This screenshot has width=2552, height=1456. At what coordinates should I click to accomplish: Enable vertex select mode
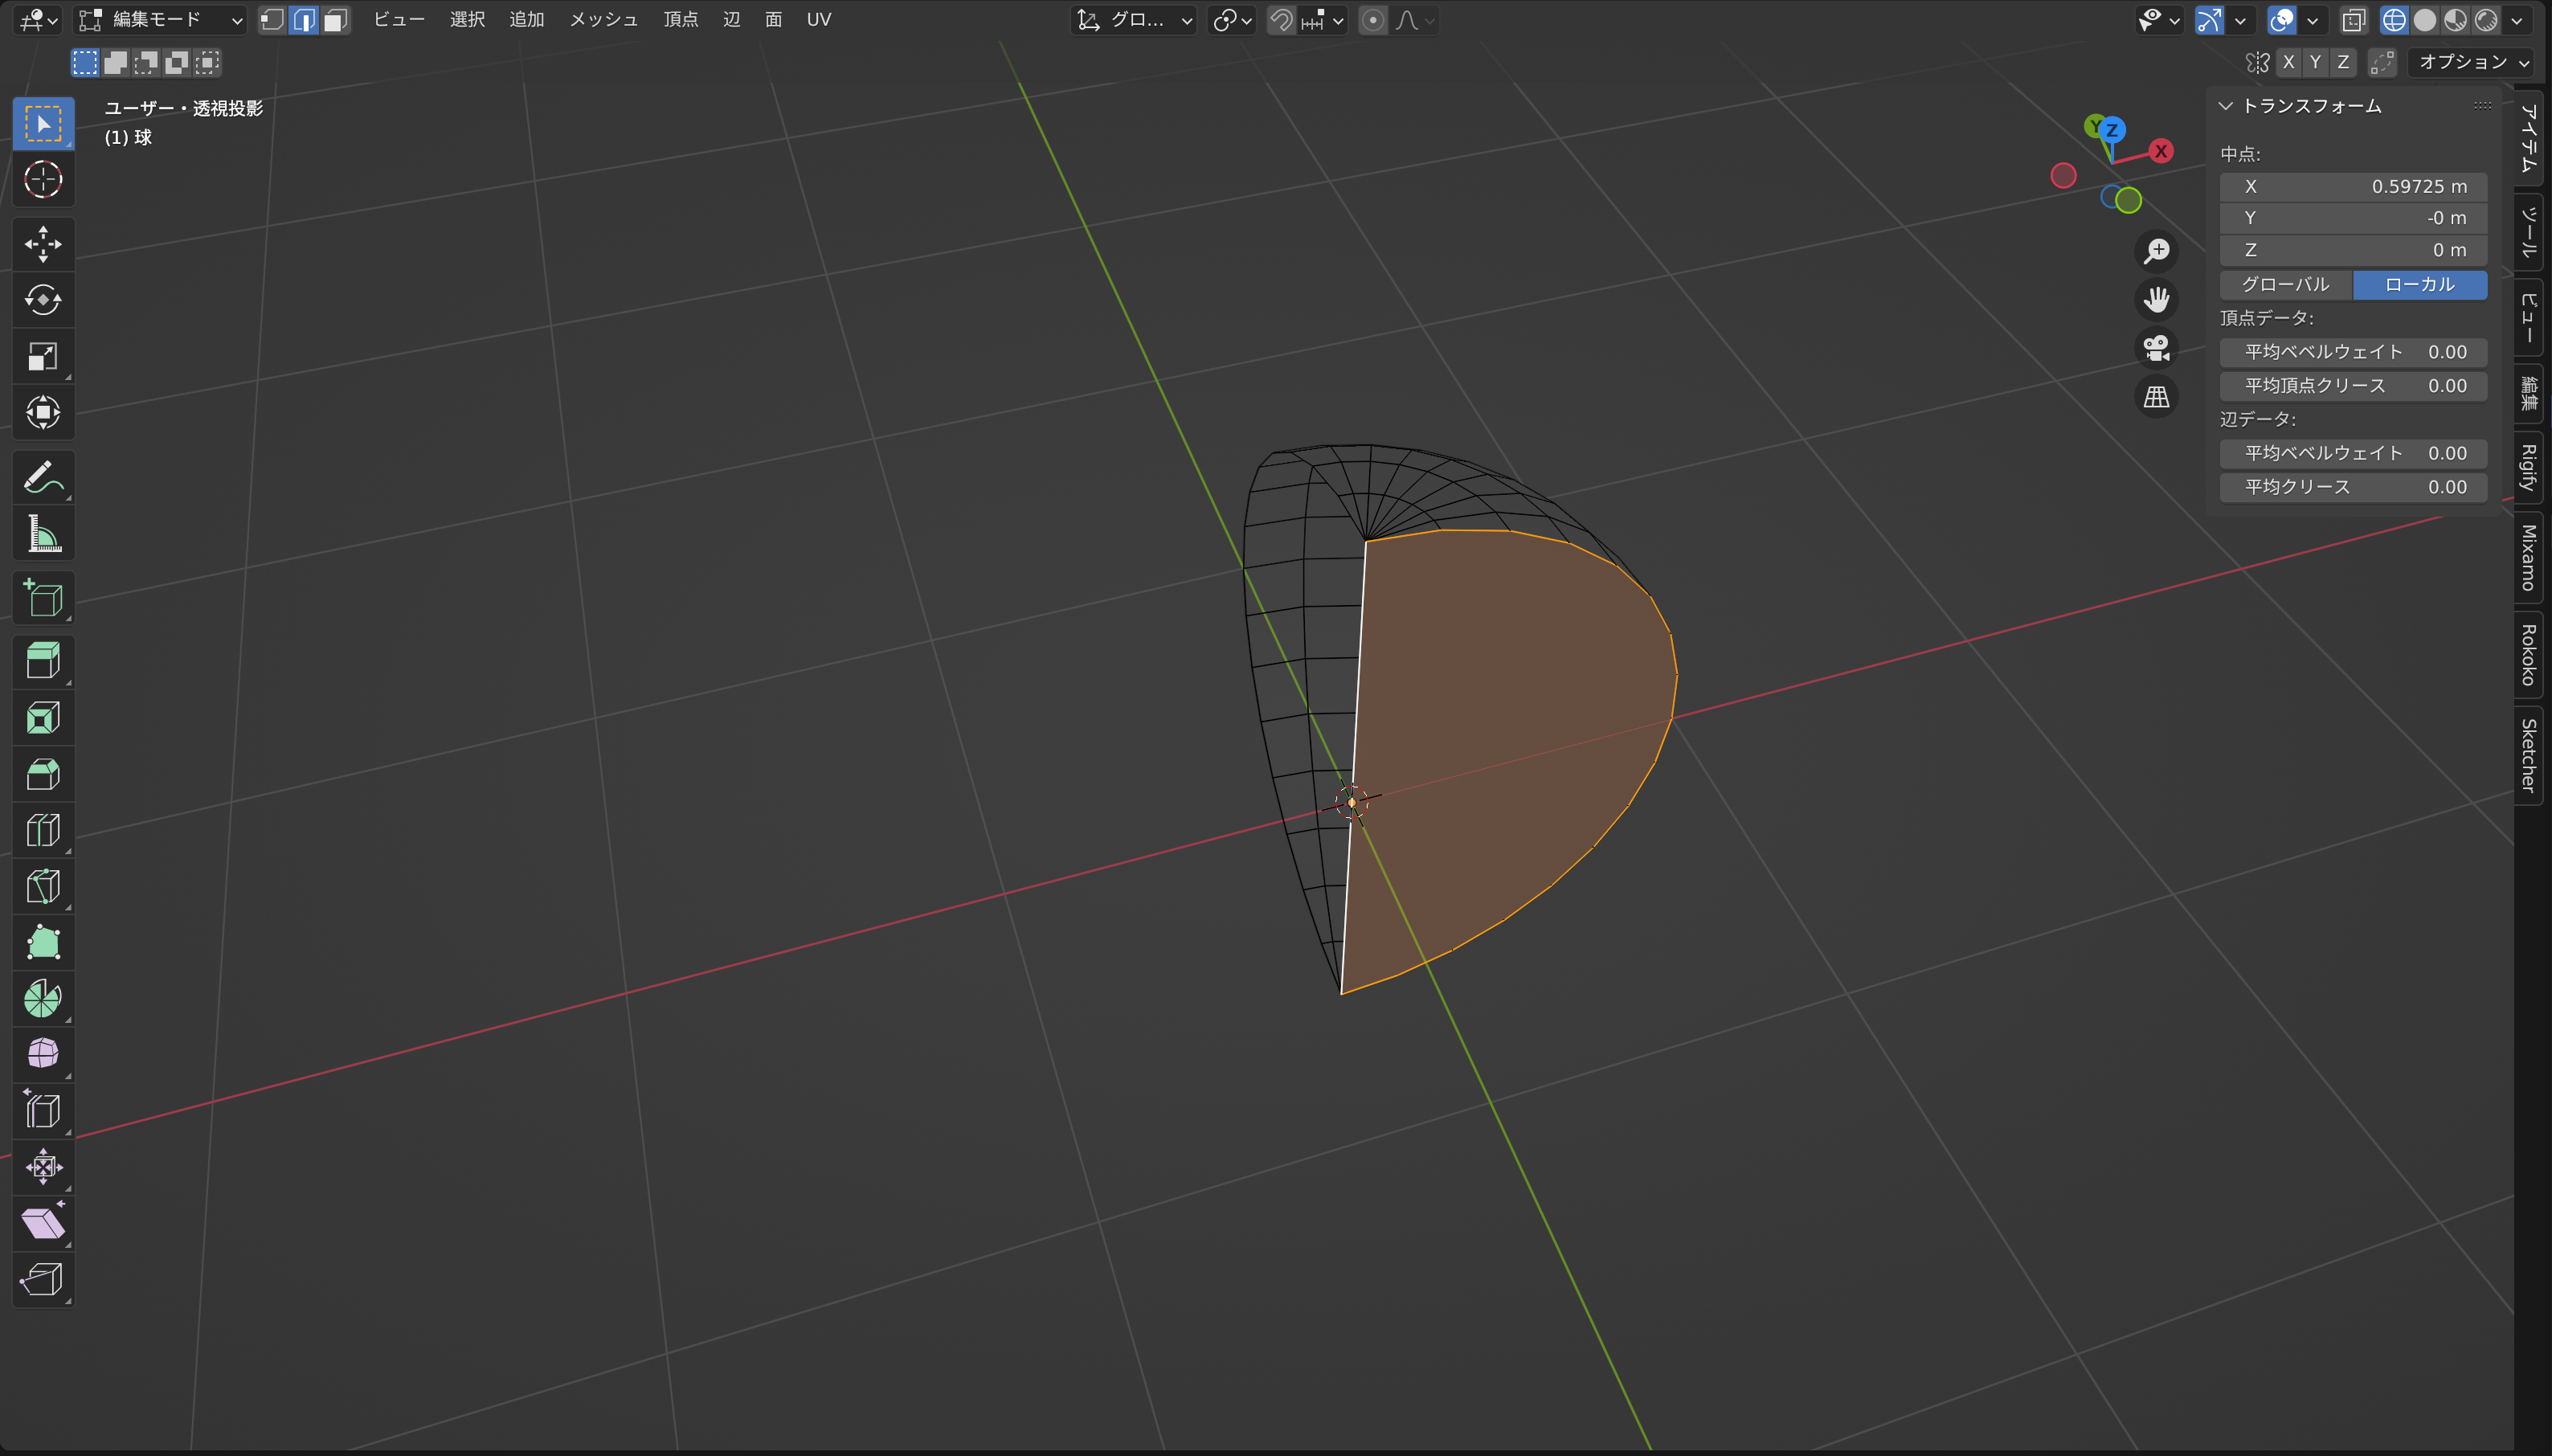(x=272, y=19)
